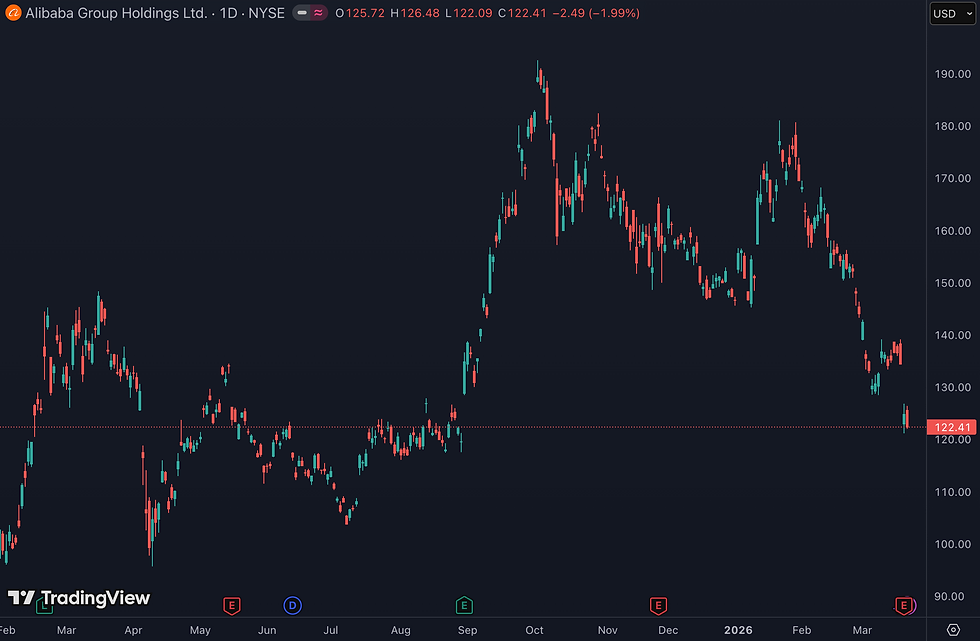Click the Jun label on the time axis

(267, 630)
